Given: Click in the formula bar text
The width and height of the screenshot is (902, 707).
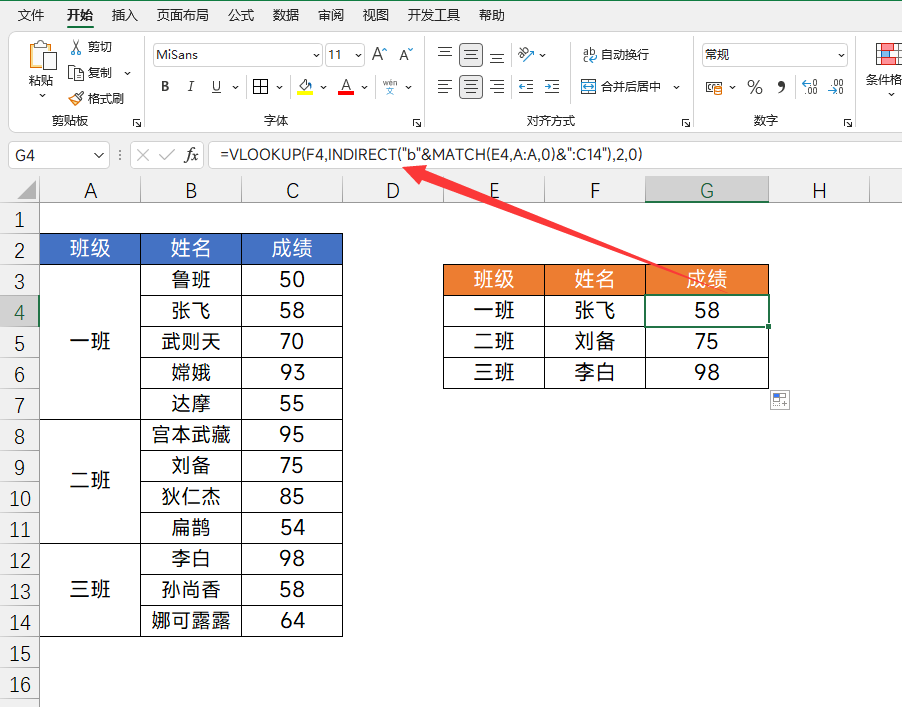Looking at the screenshot, I should (431, 155).
